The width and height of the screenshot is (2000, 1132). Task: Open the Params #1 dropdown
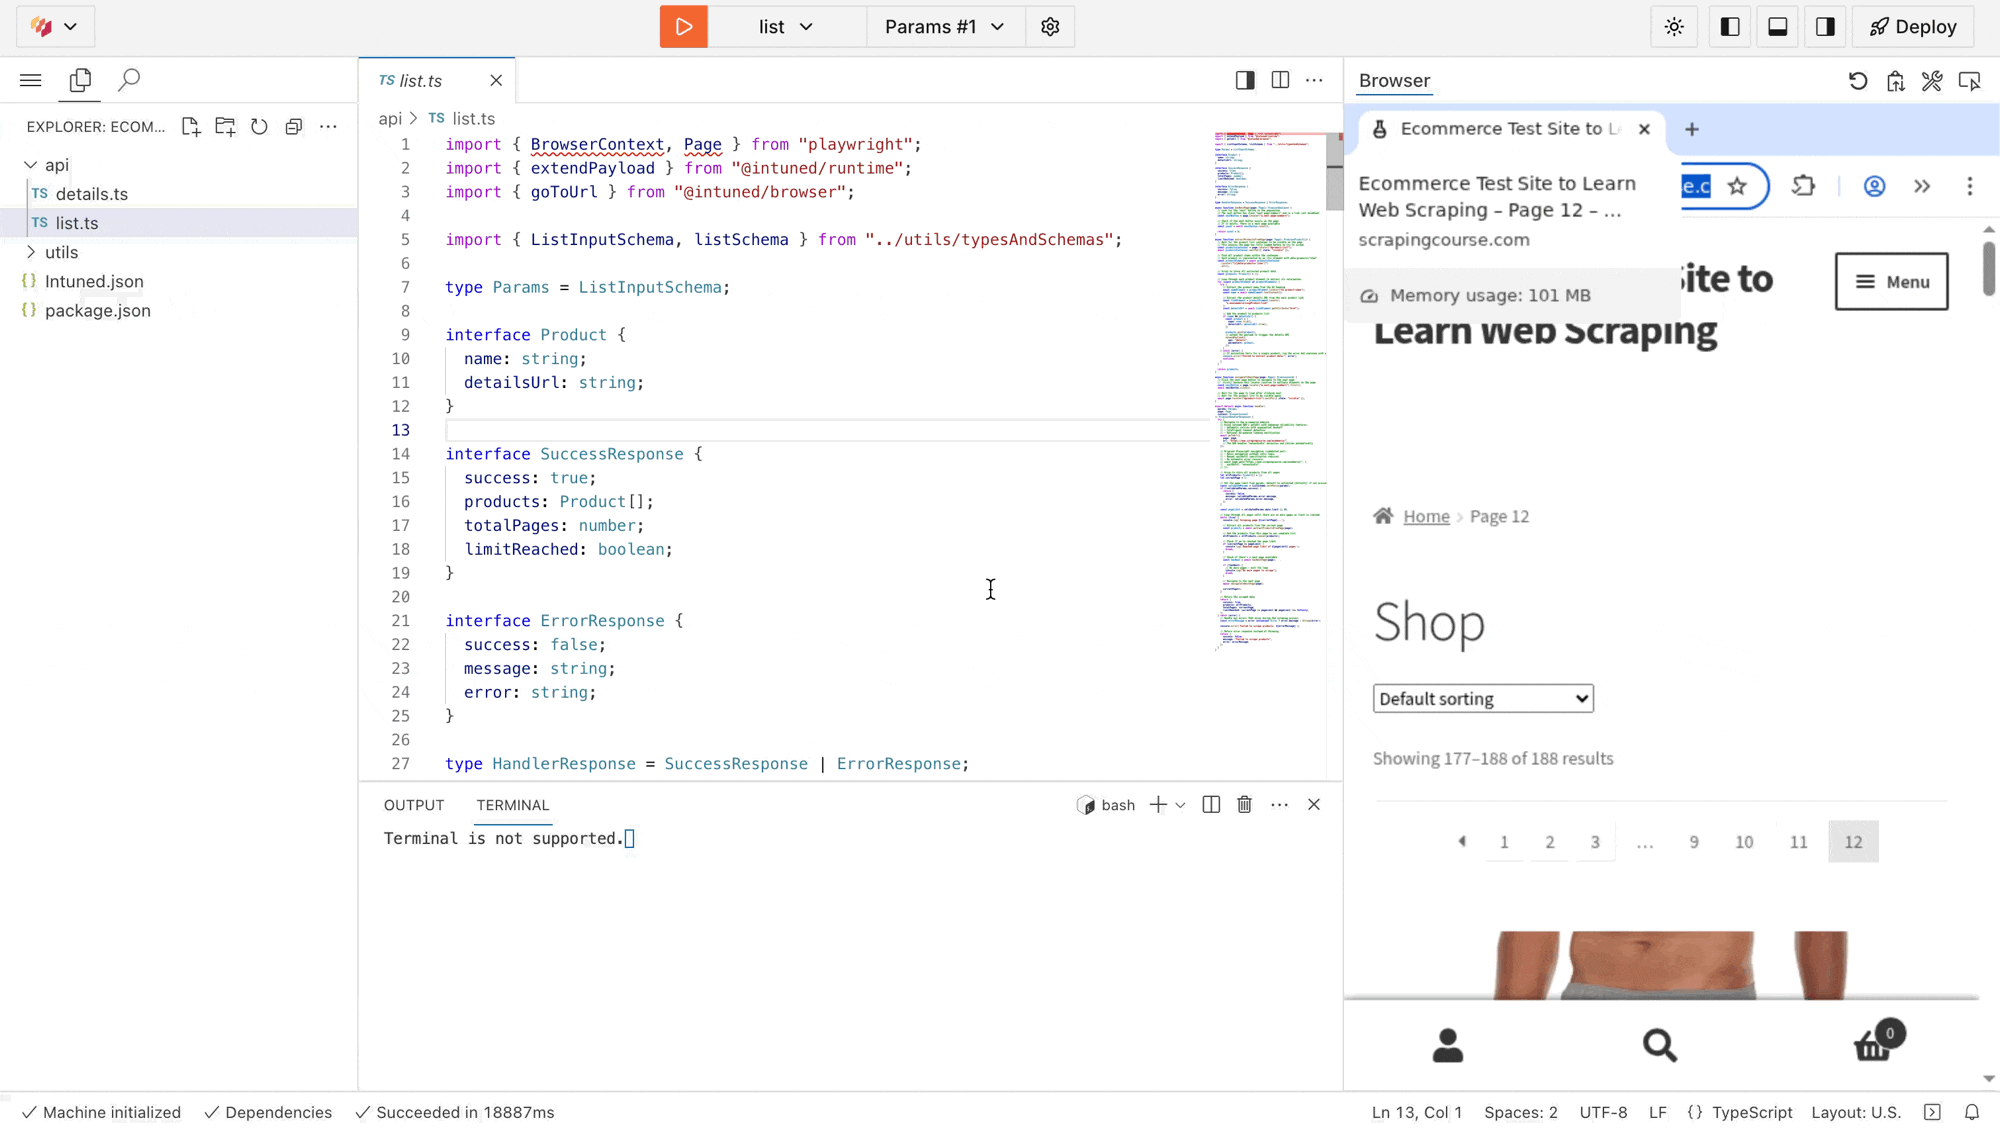click(x=943, y=27)
